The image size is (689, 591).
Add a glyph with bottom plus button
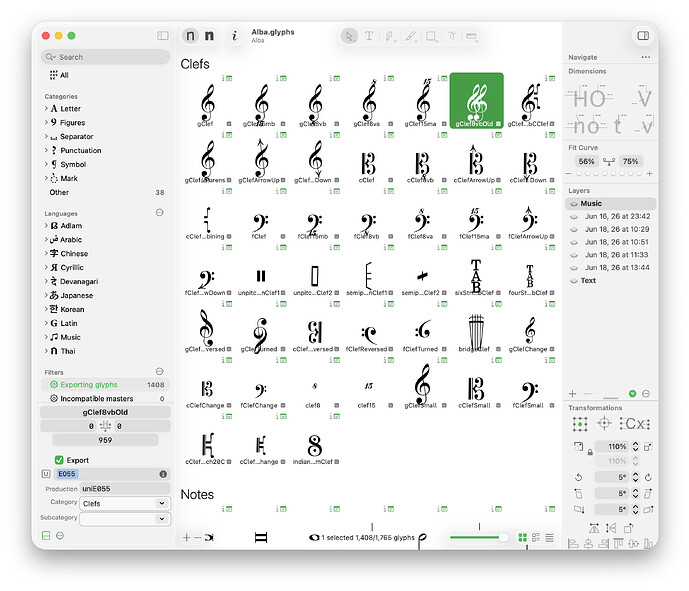click(186, 537)
